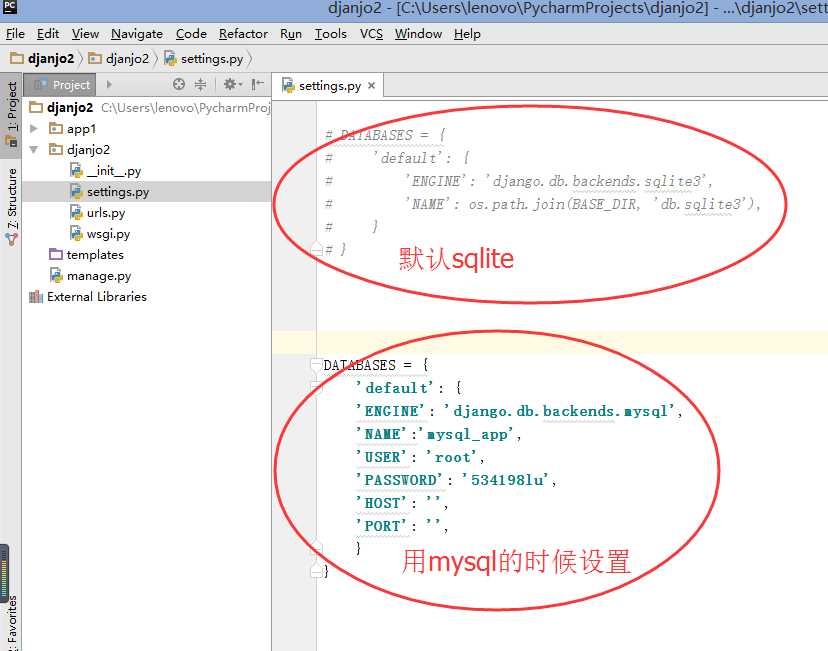Open the Navigate menu
828x651 pixels.
coord(137,34)
